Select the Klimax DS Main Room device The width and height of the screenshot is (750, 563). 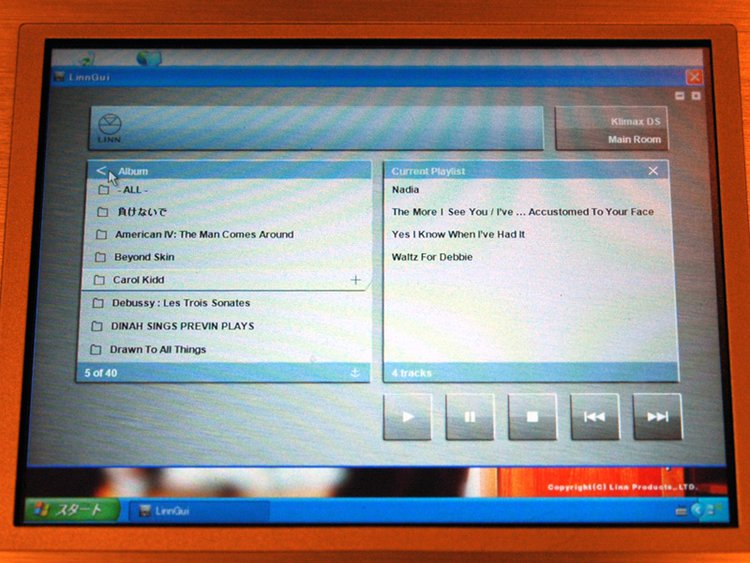point(611,130)
